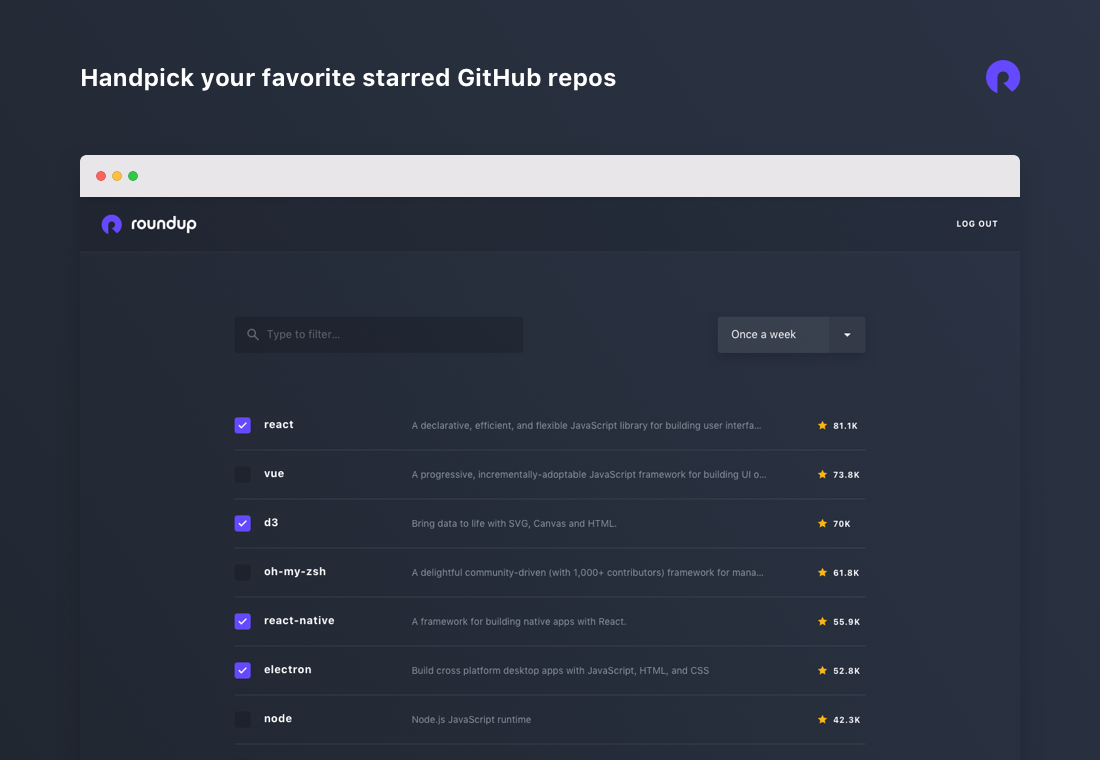This screenshot has height=760, width=1100.
Task: Click the 'Handpick your favorite starred GitHub repos' headline
Action: coord(348,78)
